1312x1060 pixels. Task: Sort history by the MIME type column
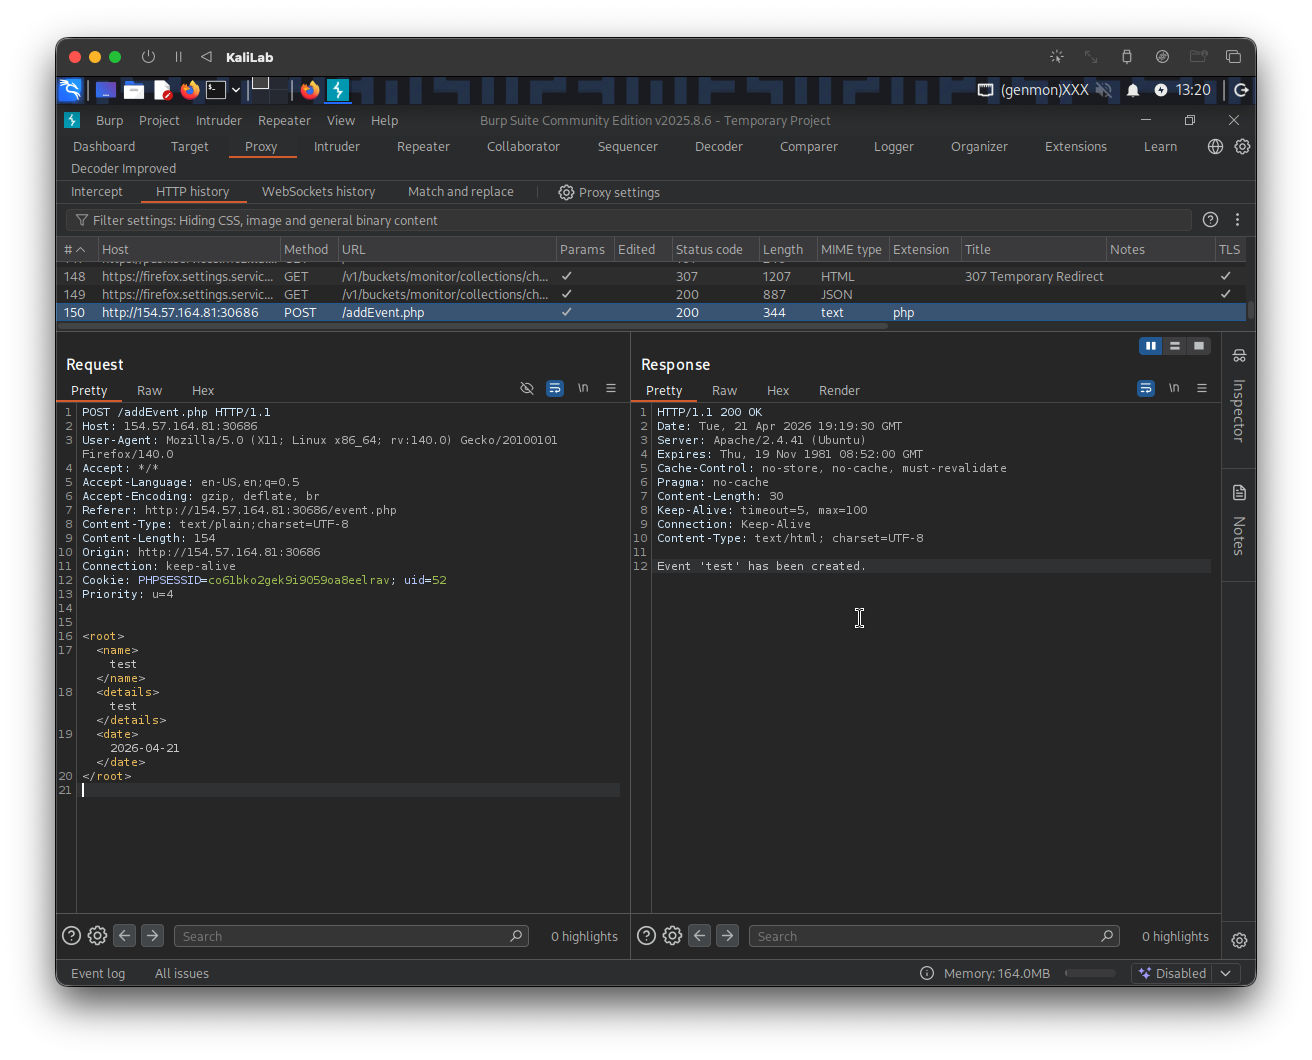pos(852,250)
